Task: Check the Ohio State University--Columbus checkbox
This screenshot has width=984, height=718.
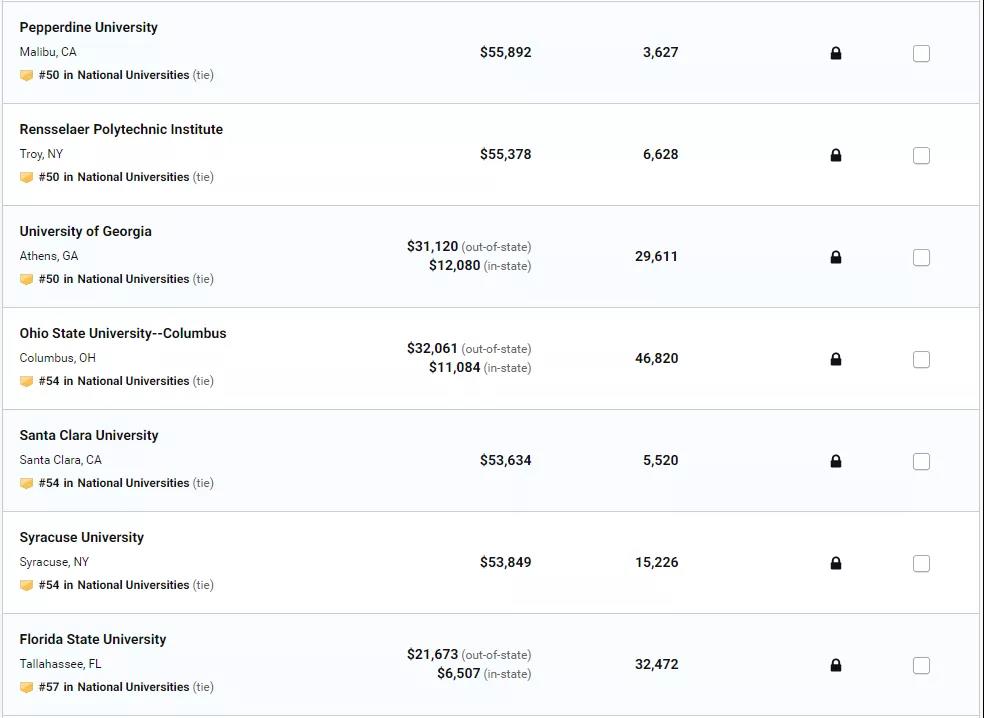Action: point(921,359)
